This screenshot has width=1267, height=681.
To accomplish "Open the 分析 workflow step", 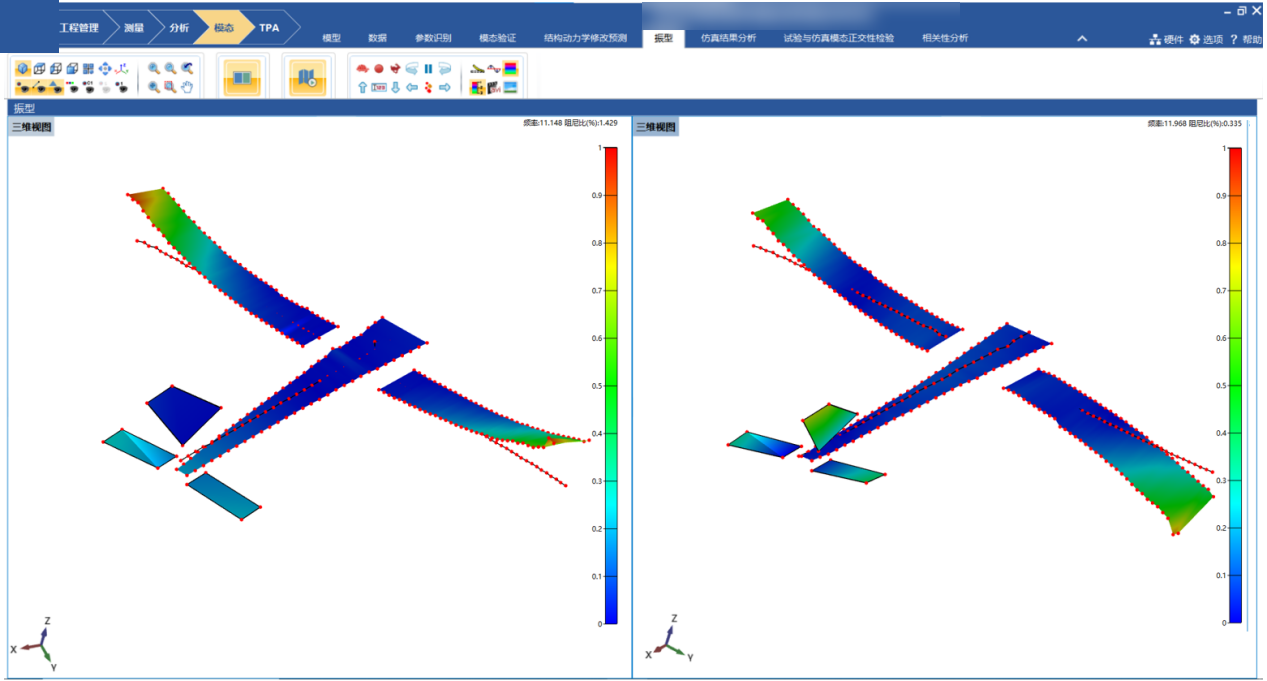I will [178, 28].
